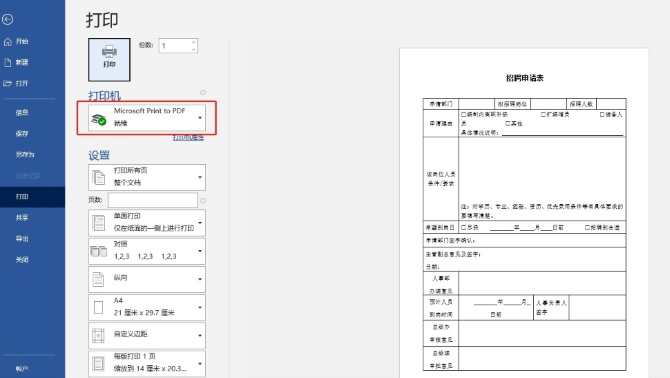
Task: Open the 自定义边距 custom margins dropdown
Action: 147,335
